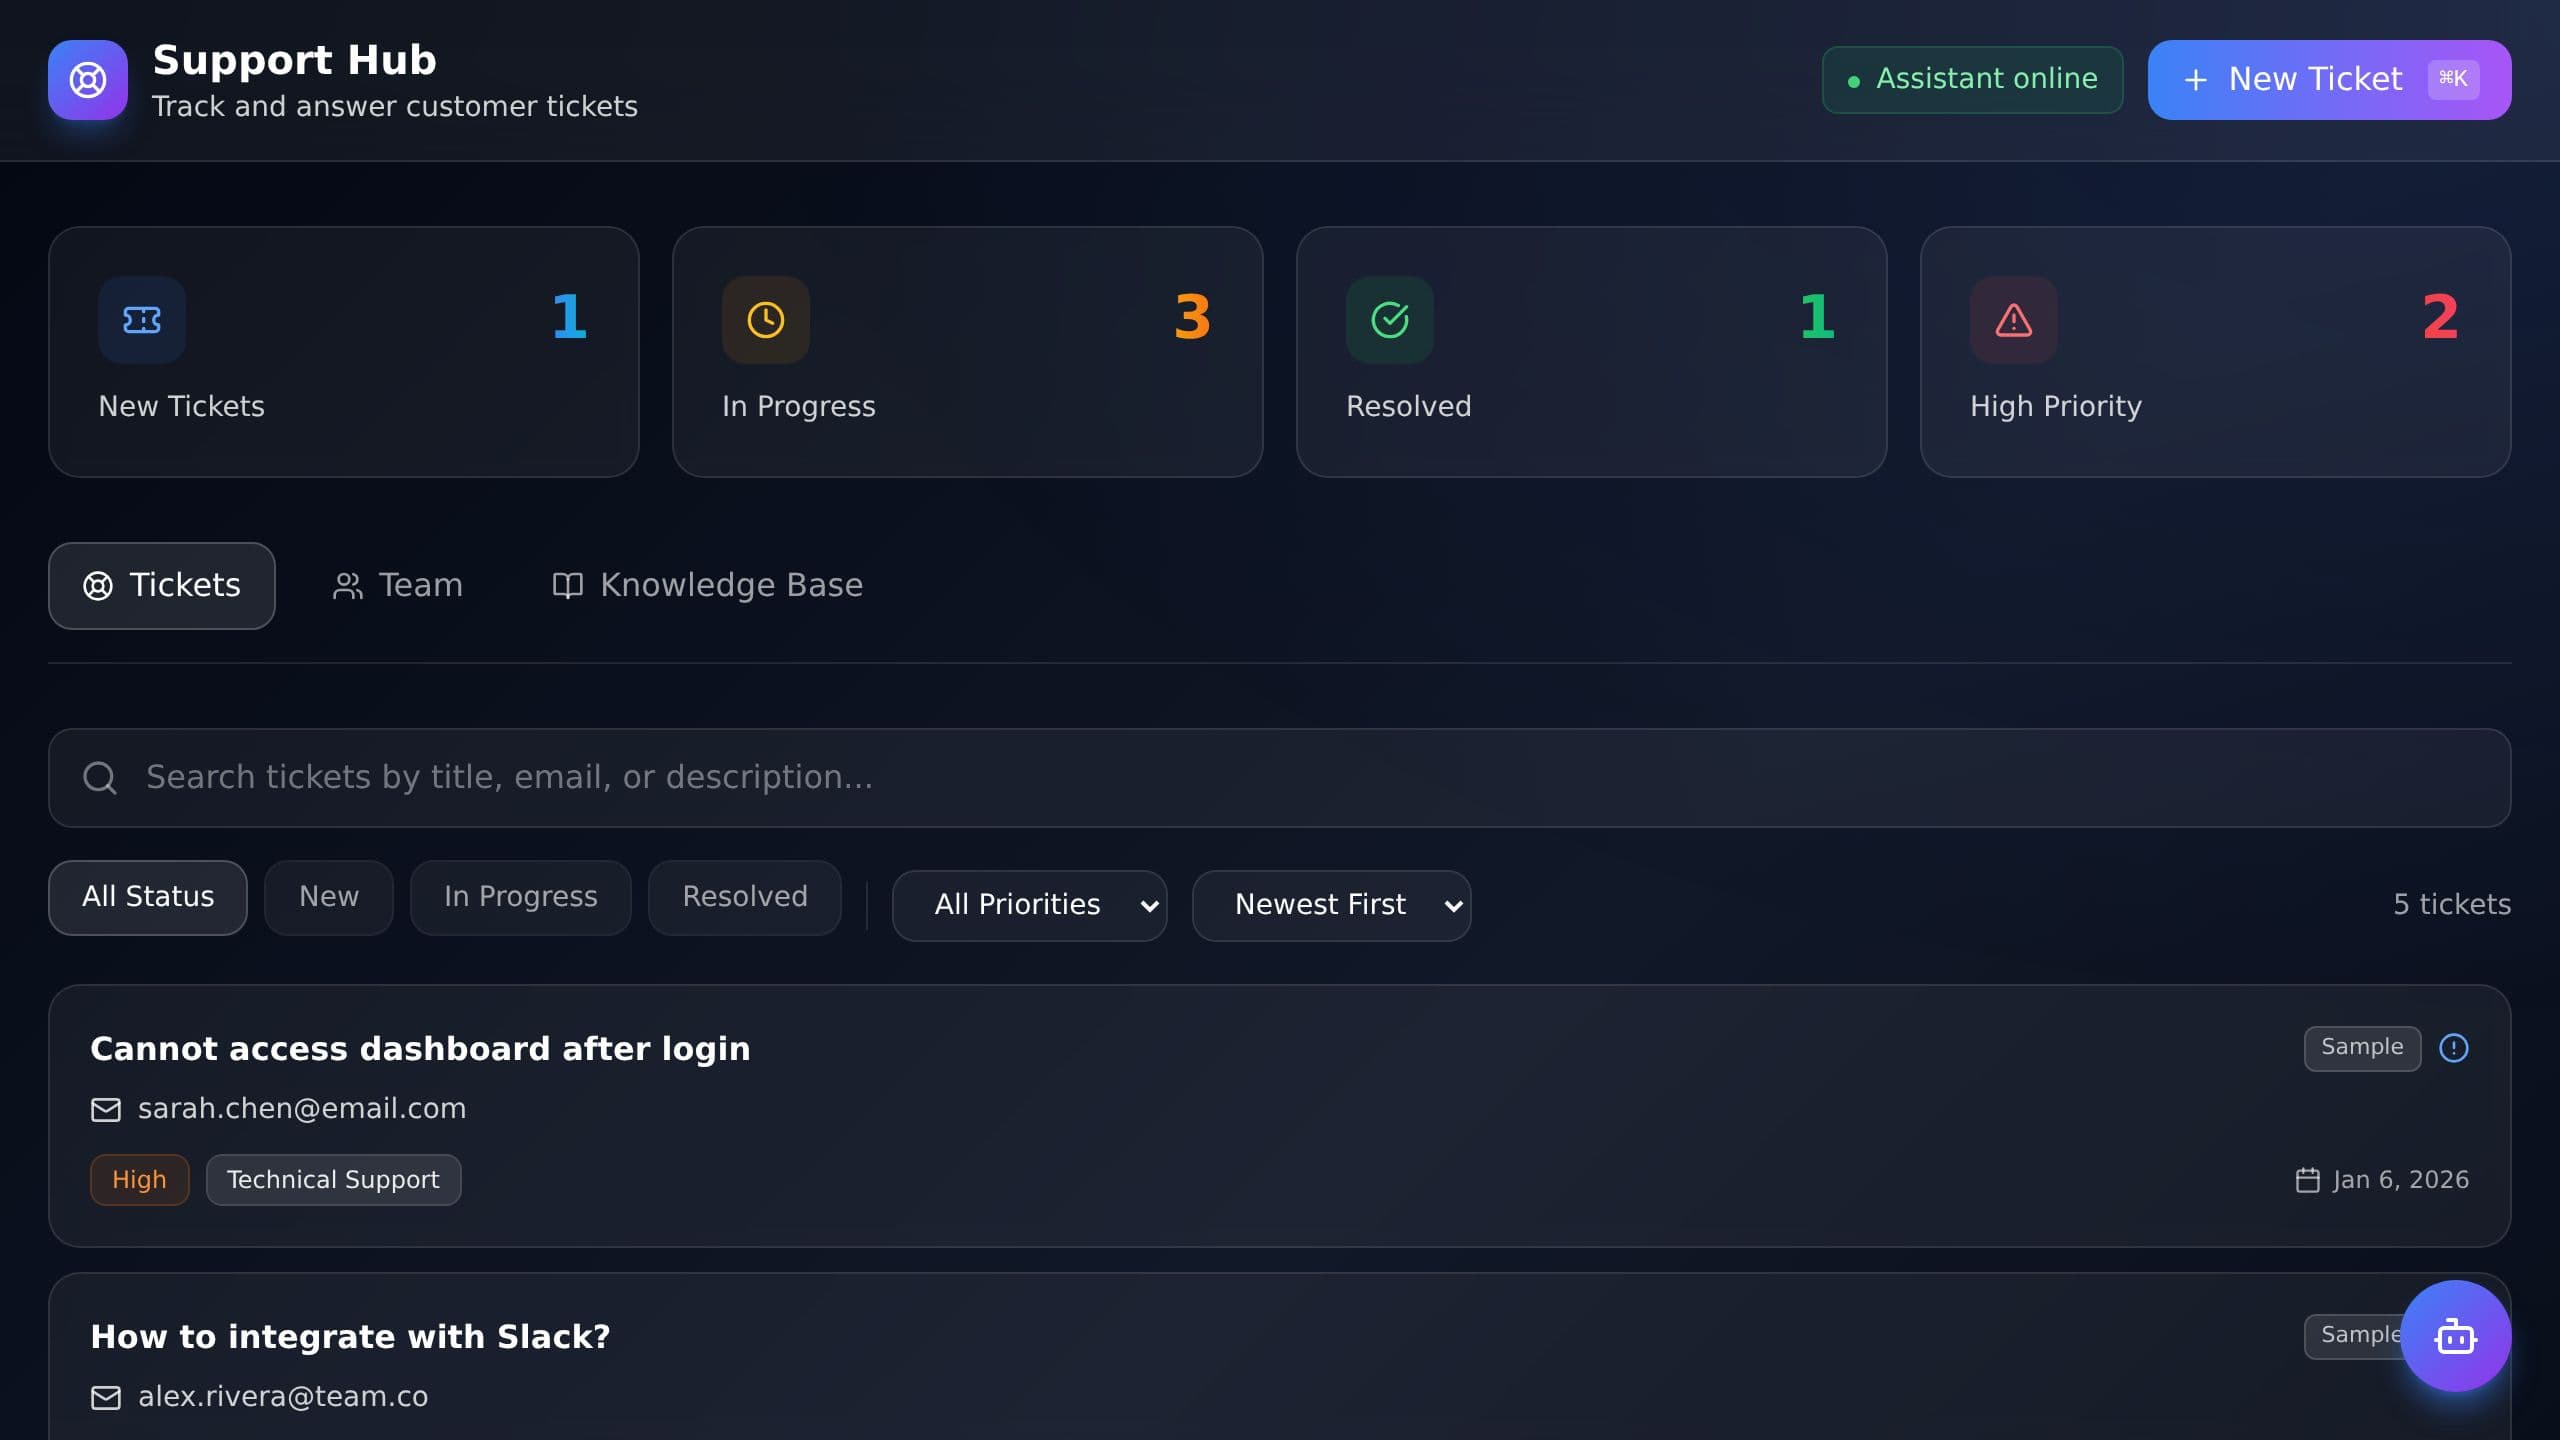This screenshot has height=1440, width=2560.
Task: Click the Resolved stat card label
Action: coord(1409,406)
